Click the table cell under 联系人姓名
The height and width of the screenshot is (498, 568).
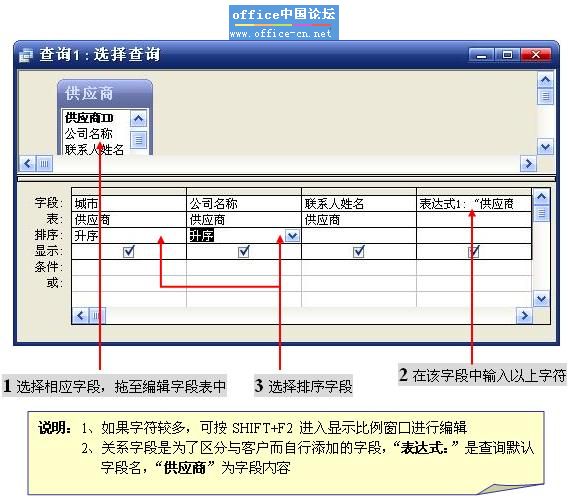click(x=359, y=219)
